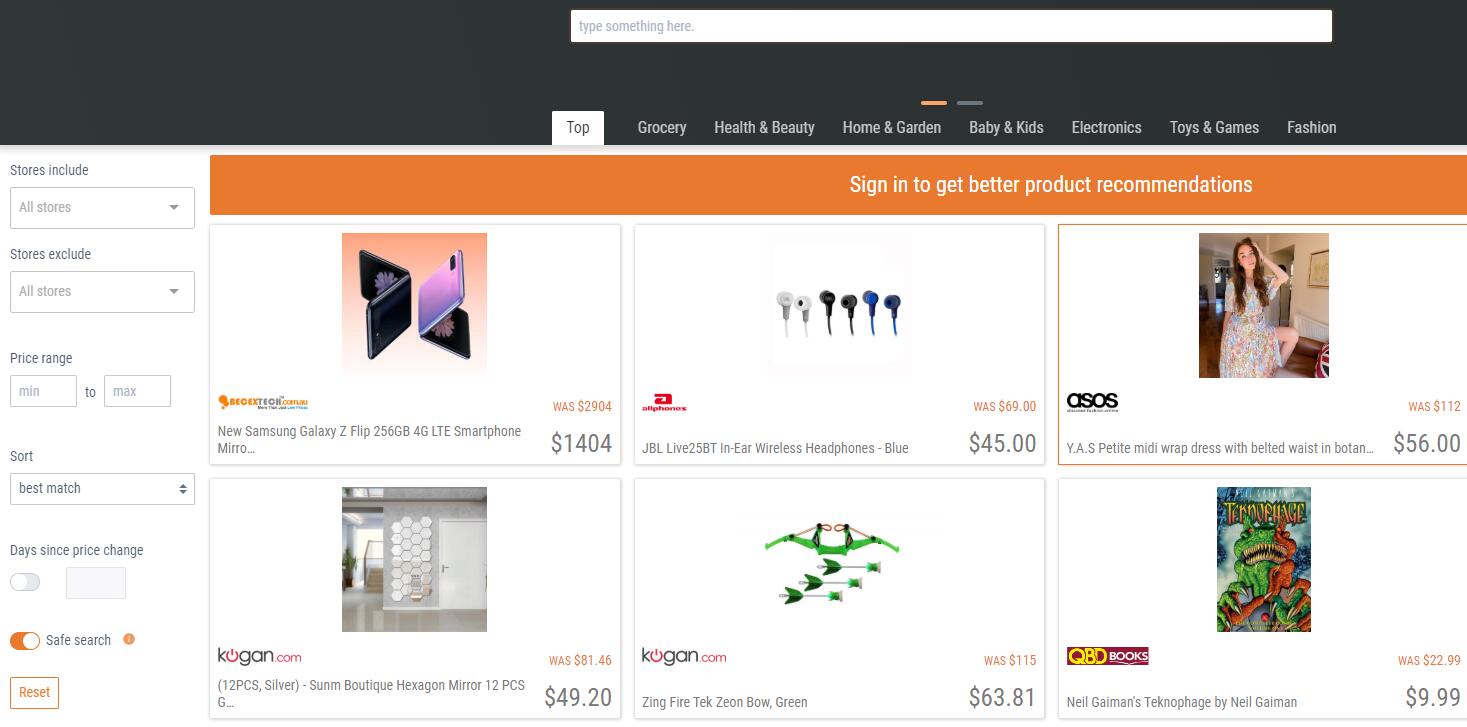The height and width of the screenshot is (727, 1467).
Task: Open the Stores exclude dropdown
Action: (x=102, y=291)
